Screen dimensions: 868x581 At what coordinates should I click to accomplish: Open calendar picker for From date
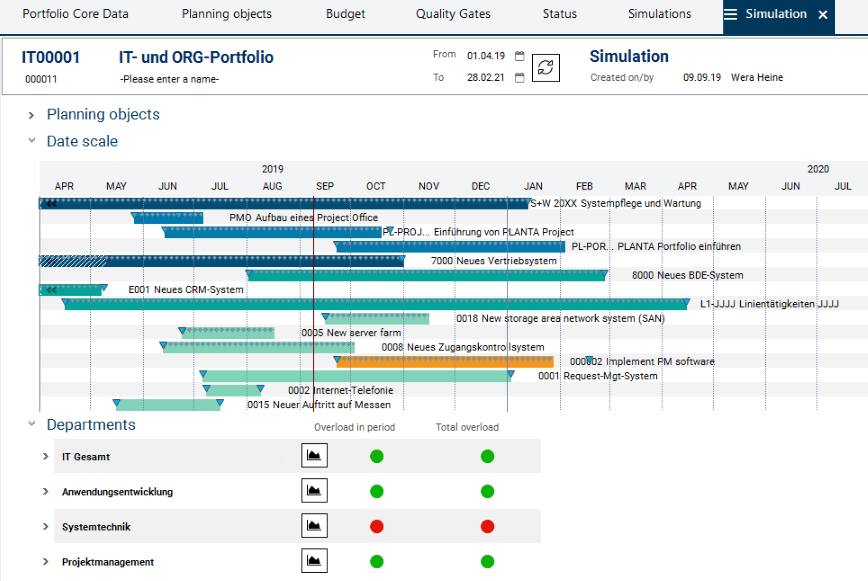(x=519, y=56)
